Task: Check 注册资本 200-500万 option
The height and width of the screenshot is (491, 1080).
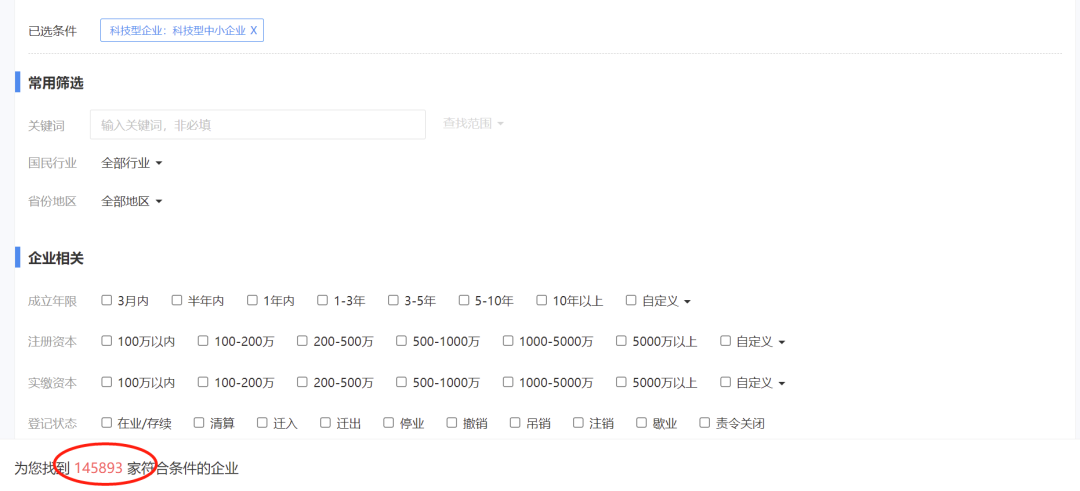Action: pyautogui.click(x=302, y=341)
